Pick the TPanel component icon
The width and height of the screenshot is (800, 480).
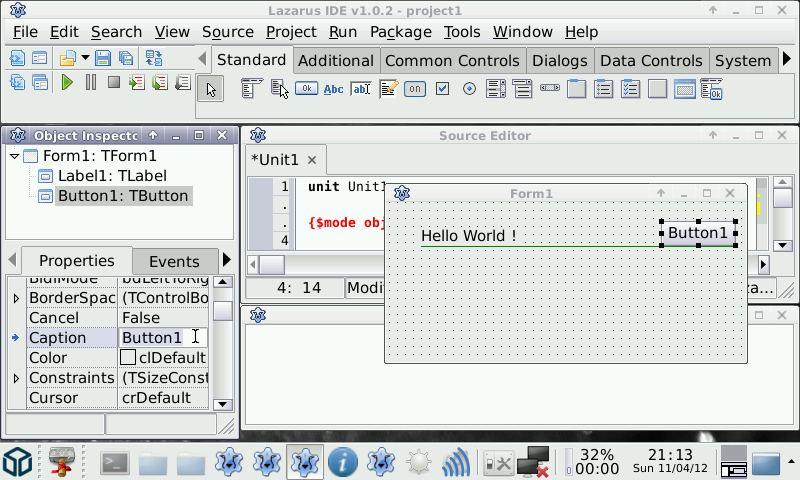658,89
